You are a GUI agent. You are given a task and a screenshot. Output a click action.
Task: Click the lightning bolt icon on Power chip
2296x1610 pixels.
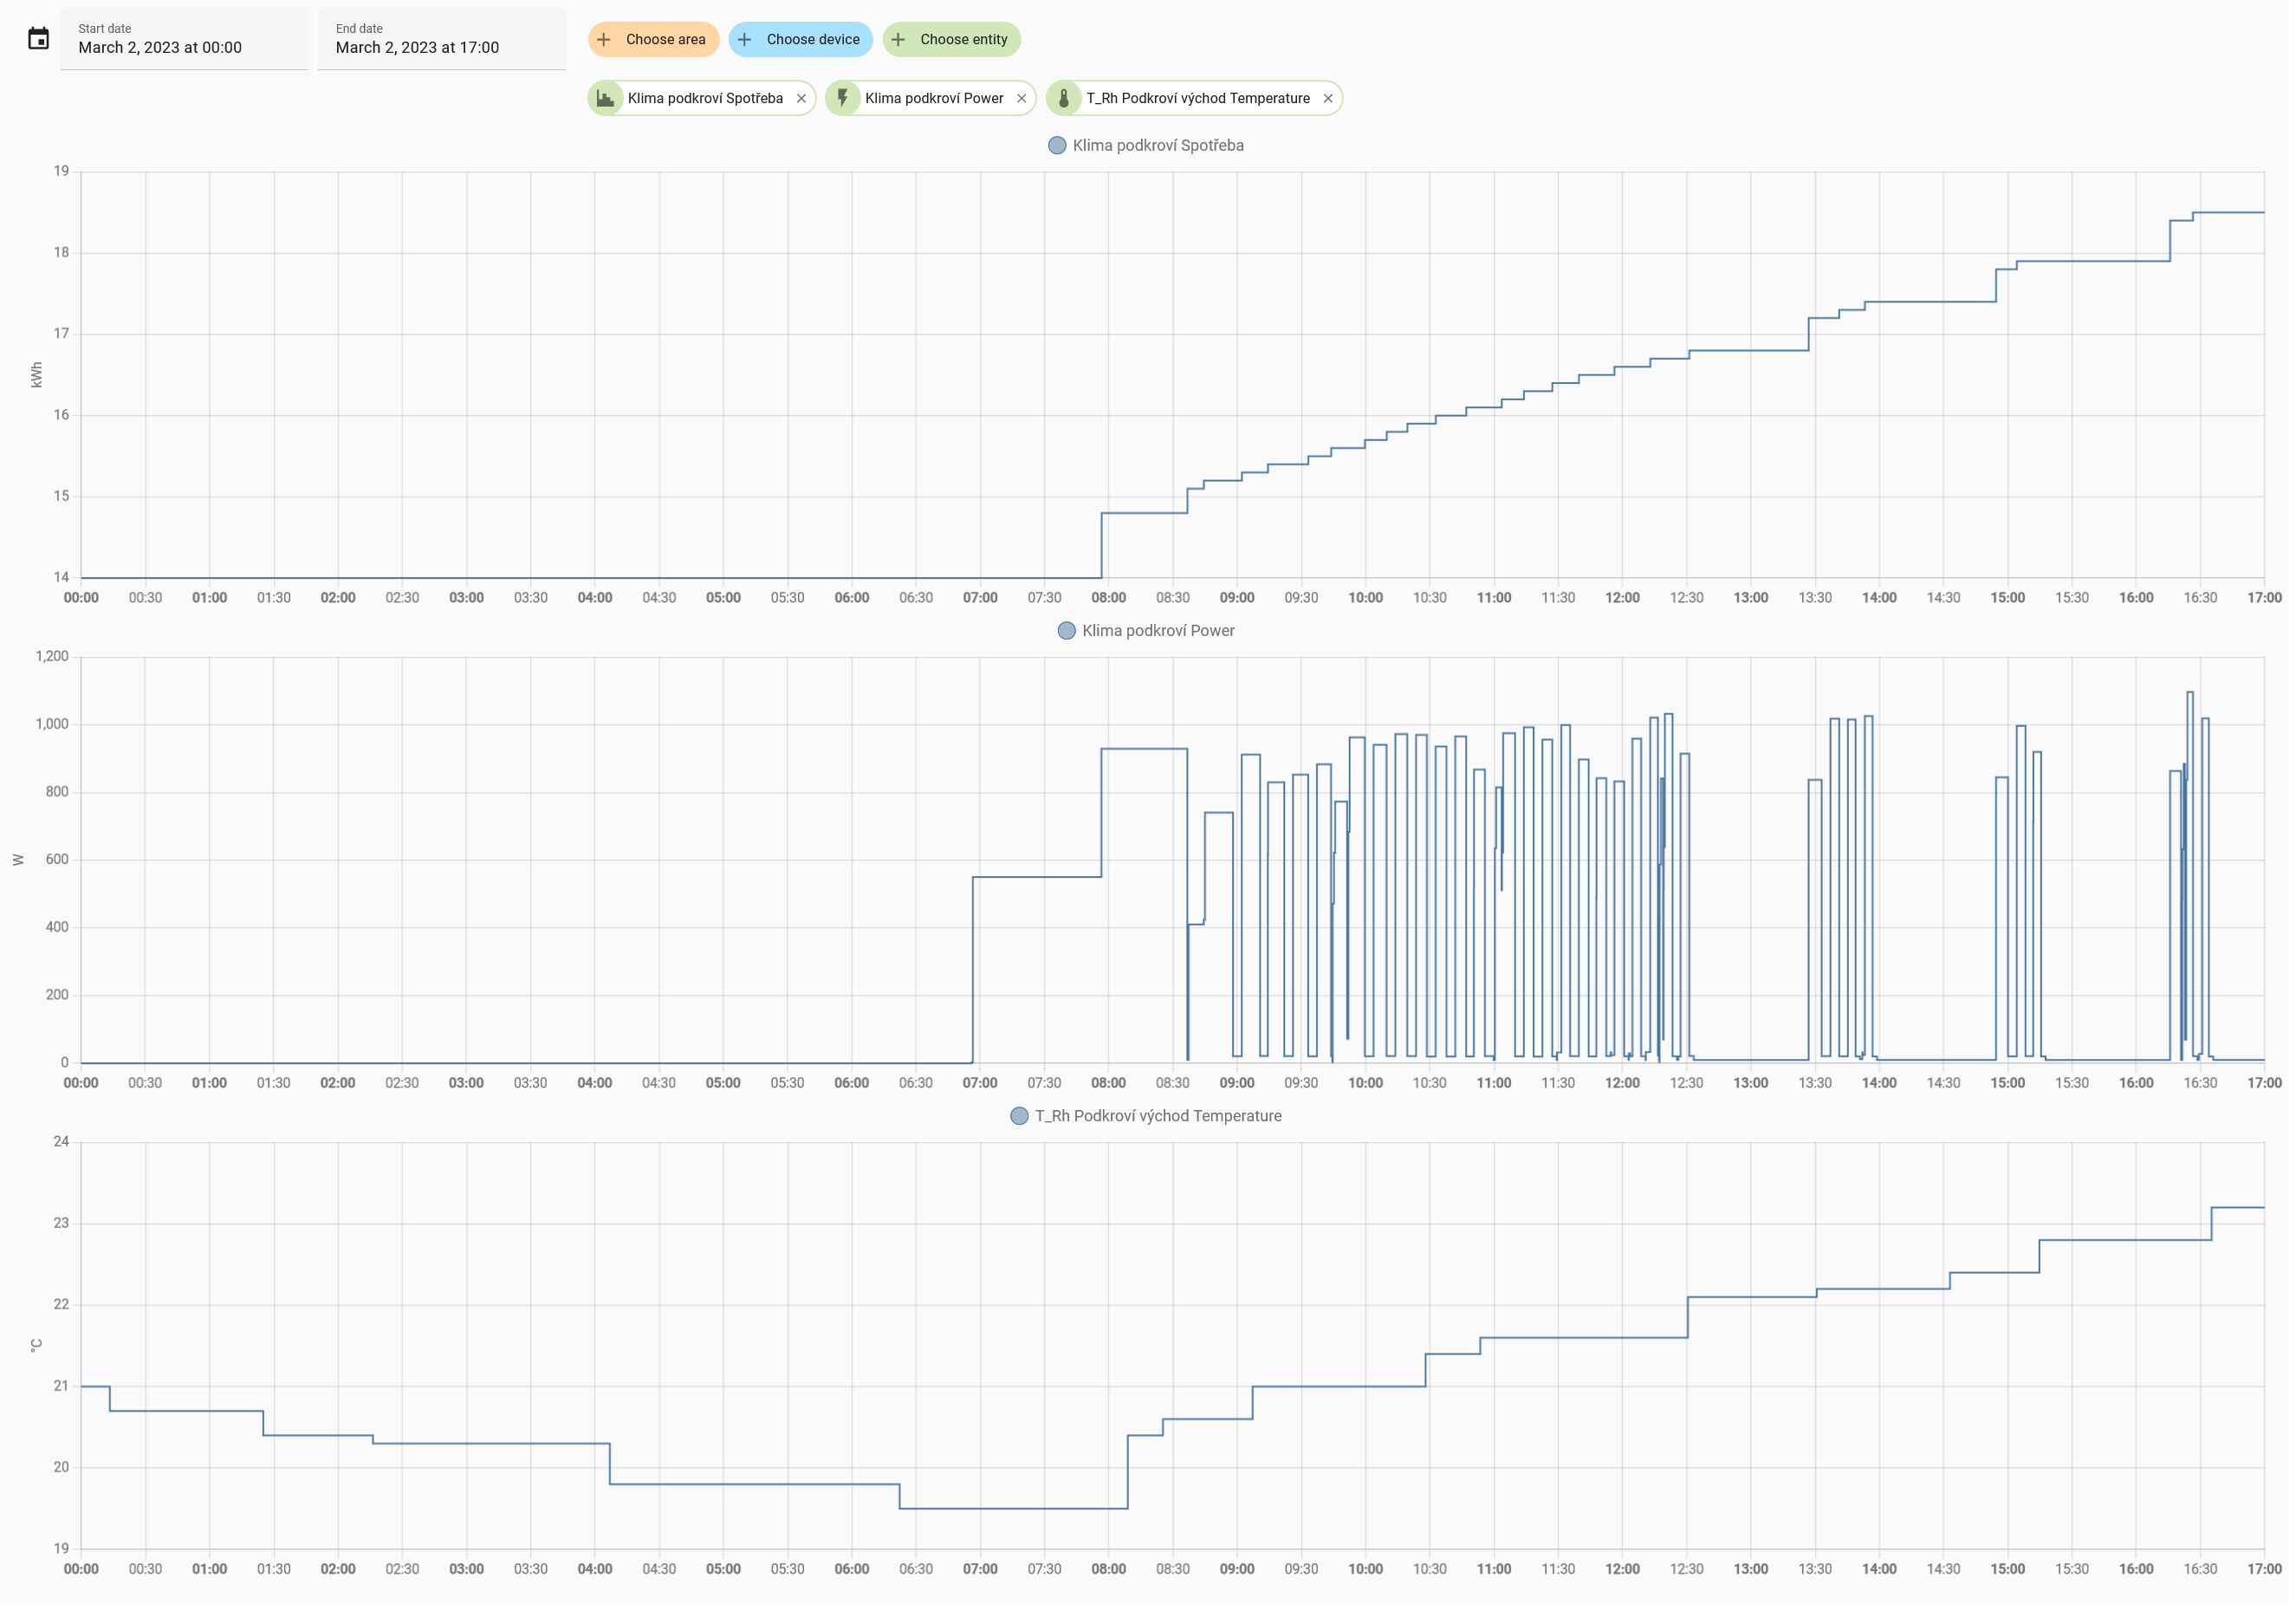(x=843, y=98)
